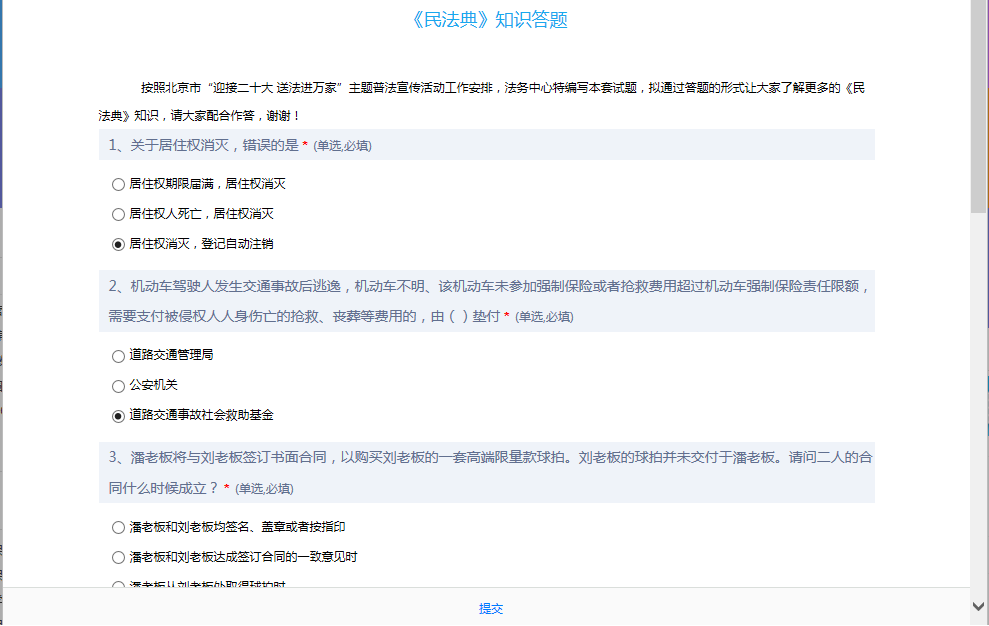
Task: Click the empty scrollbar track below the thumb
Action: (x=979, y=400)
